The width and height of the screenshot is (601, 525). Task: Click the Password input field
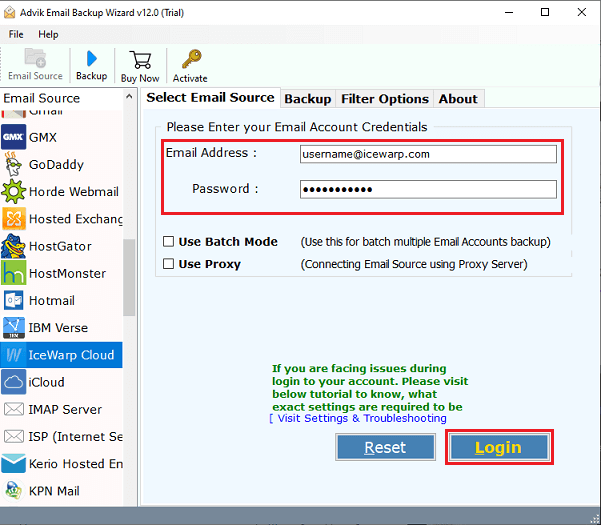click(x=428, y=189)
